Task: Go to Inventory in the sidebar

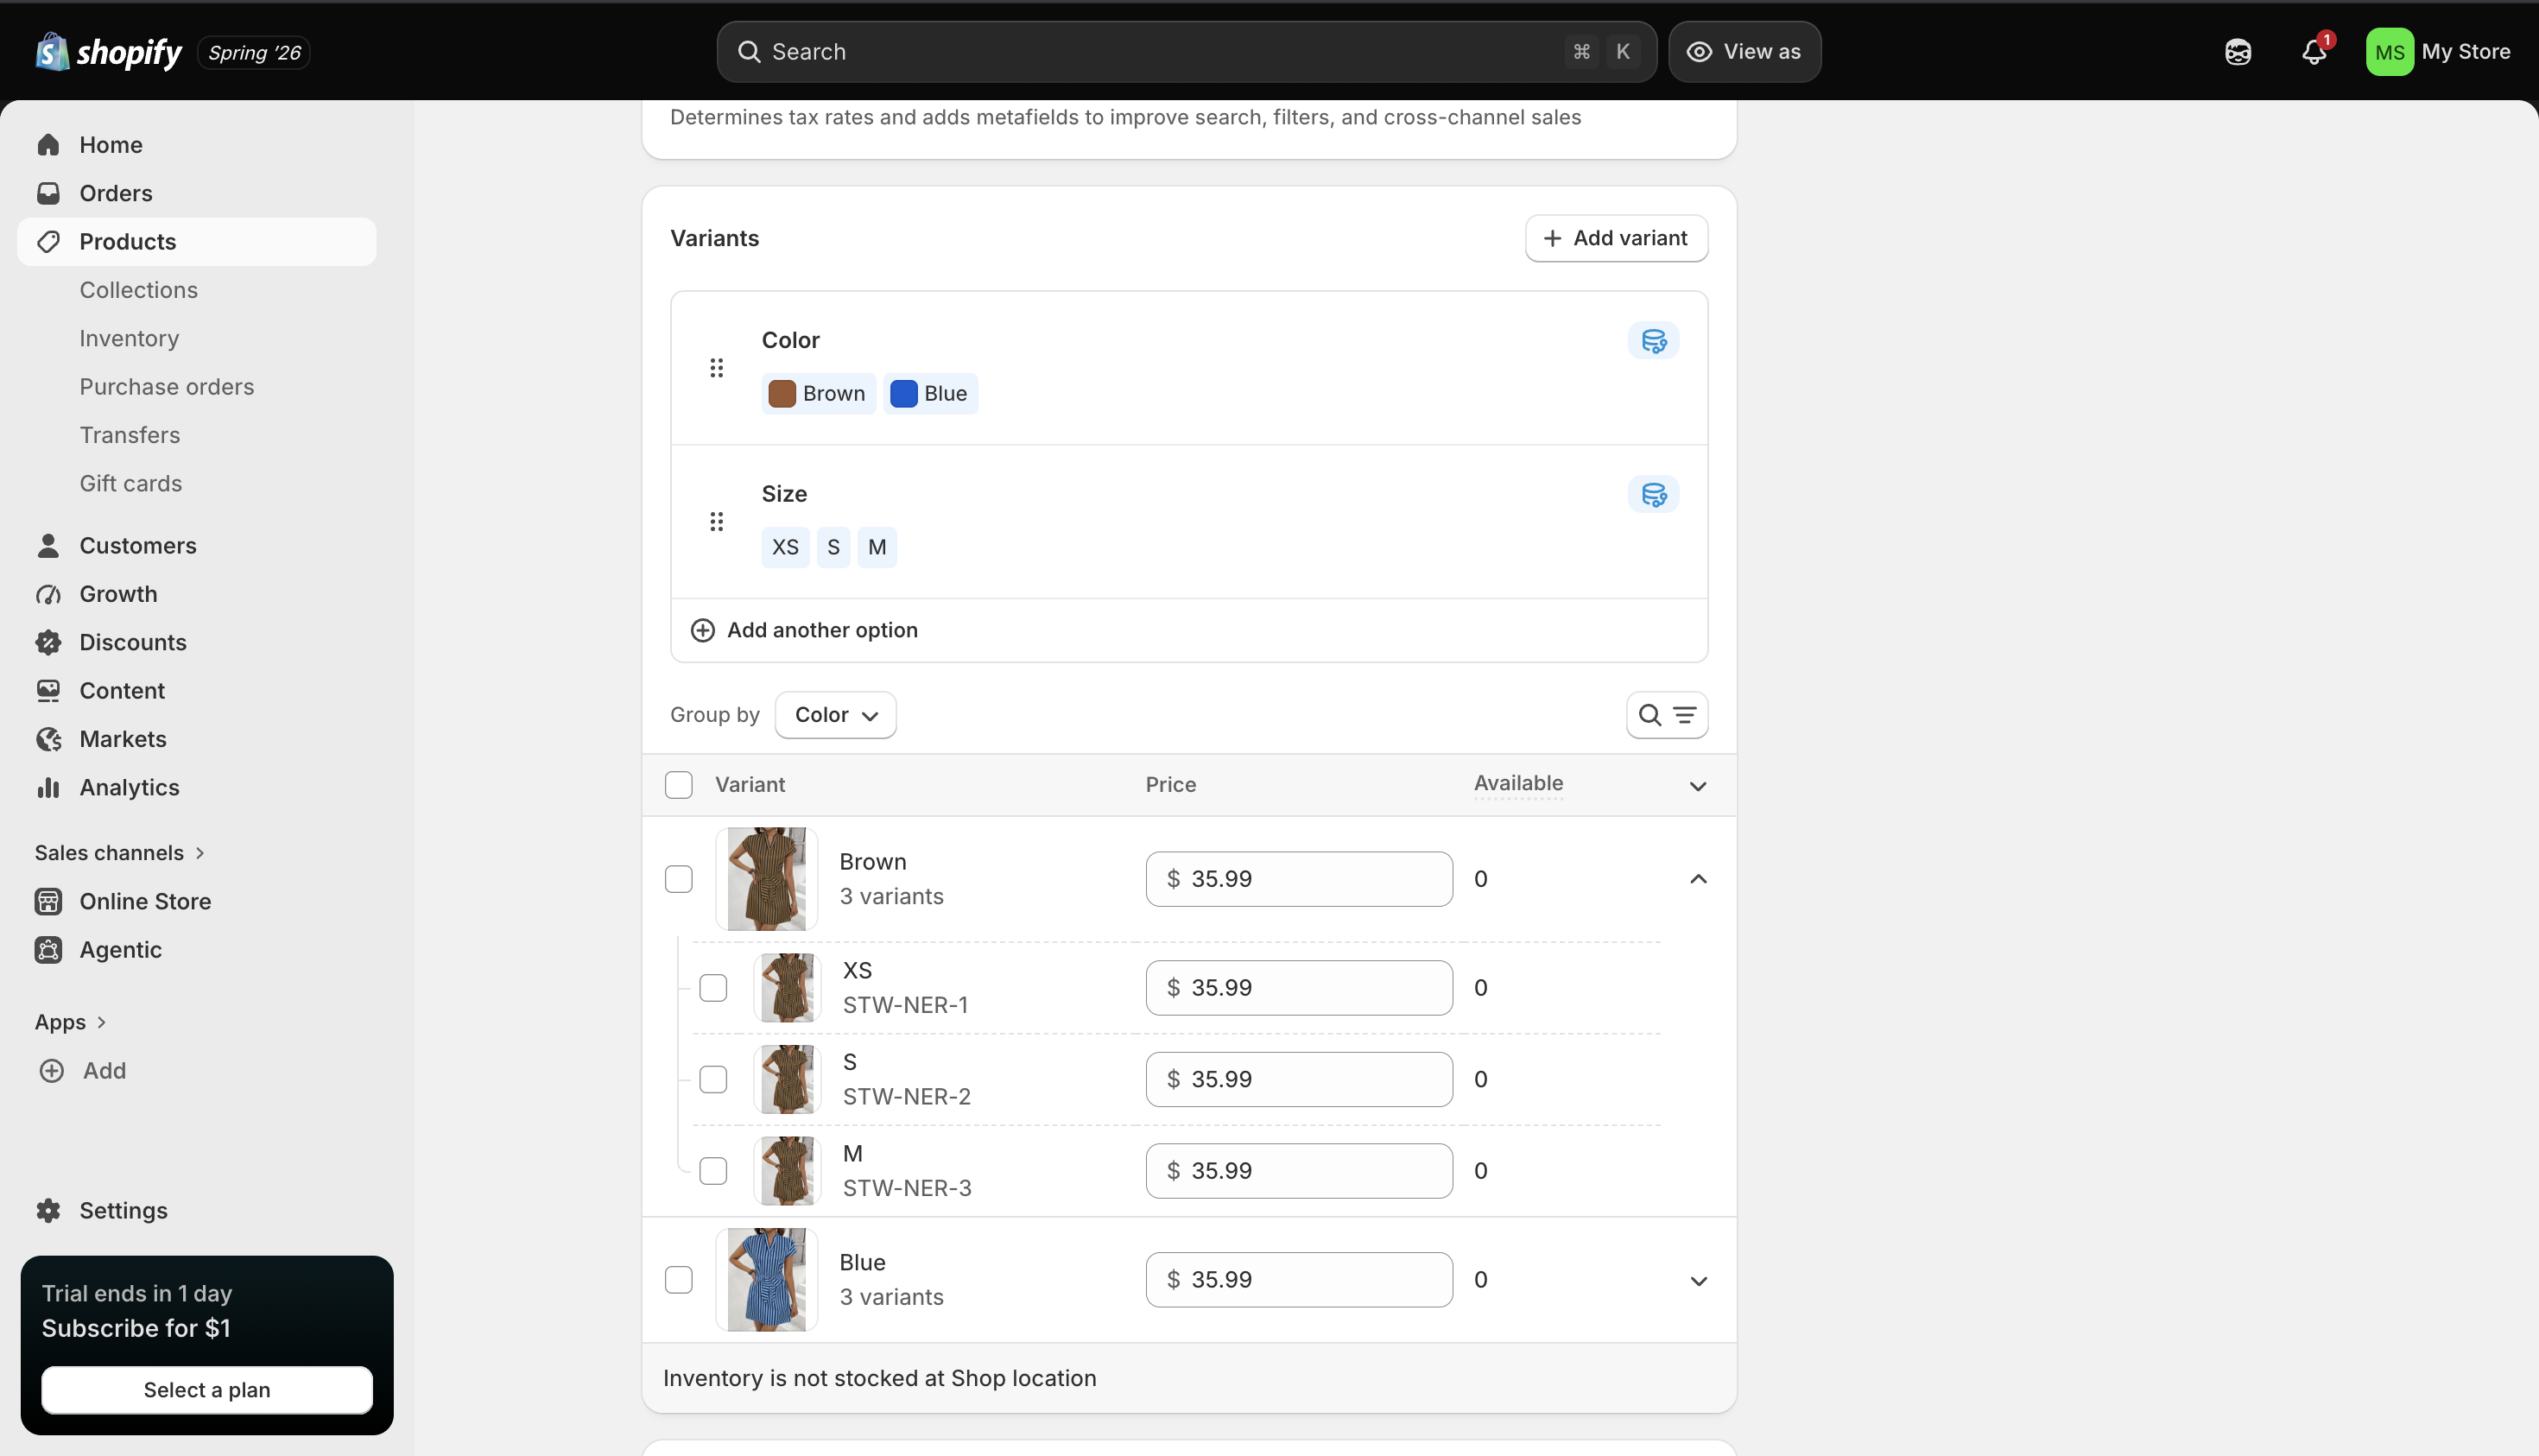Action: tap(130, 338)
